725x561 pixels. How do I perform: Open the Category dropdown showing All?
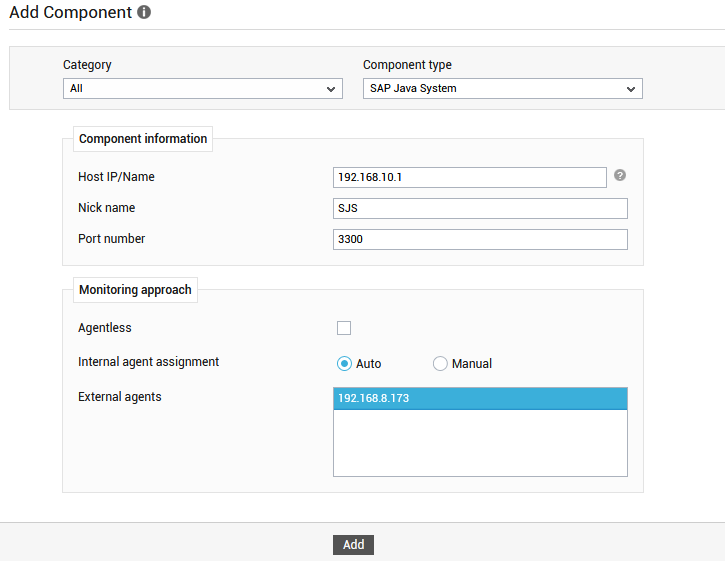203,88
